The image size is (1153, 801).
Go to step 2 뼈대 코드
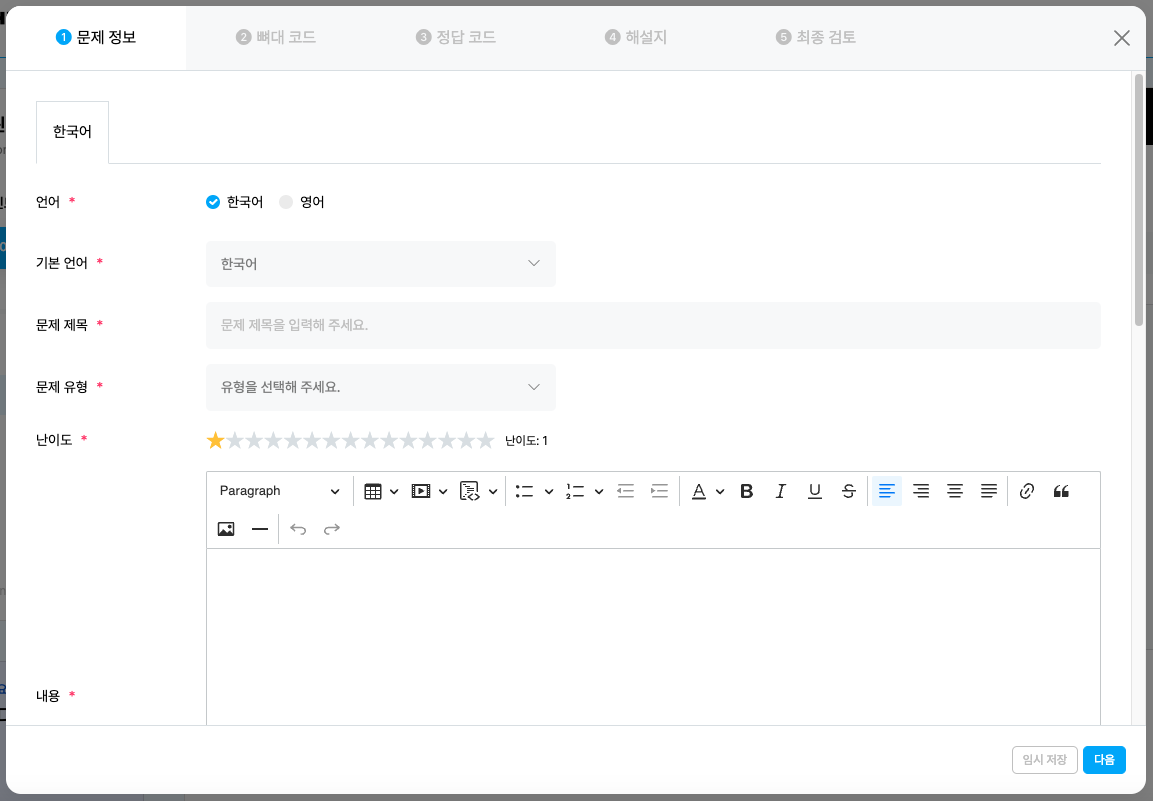[x=276, y=38]
